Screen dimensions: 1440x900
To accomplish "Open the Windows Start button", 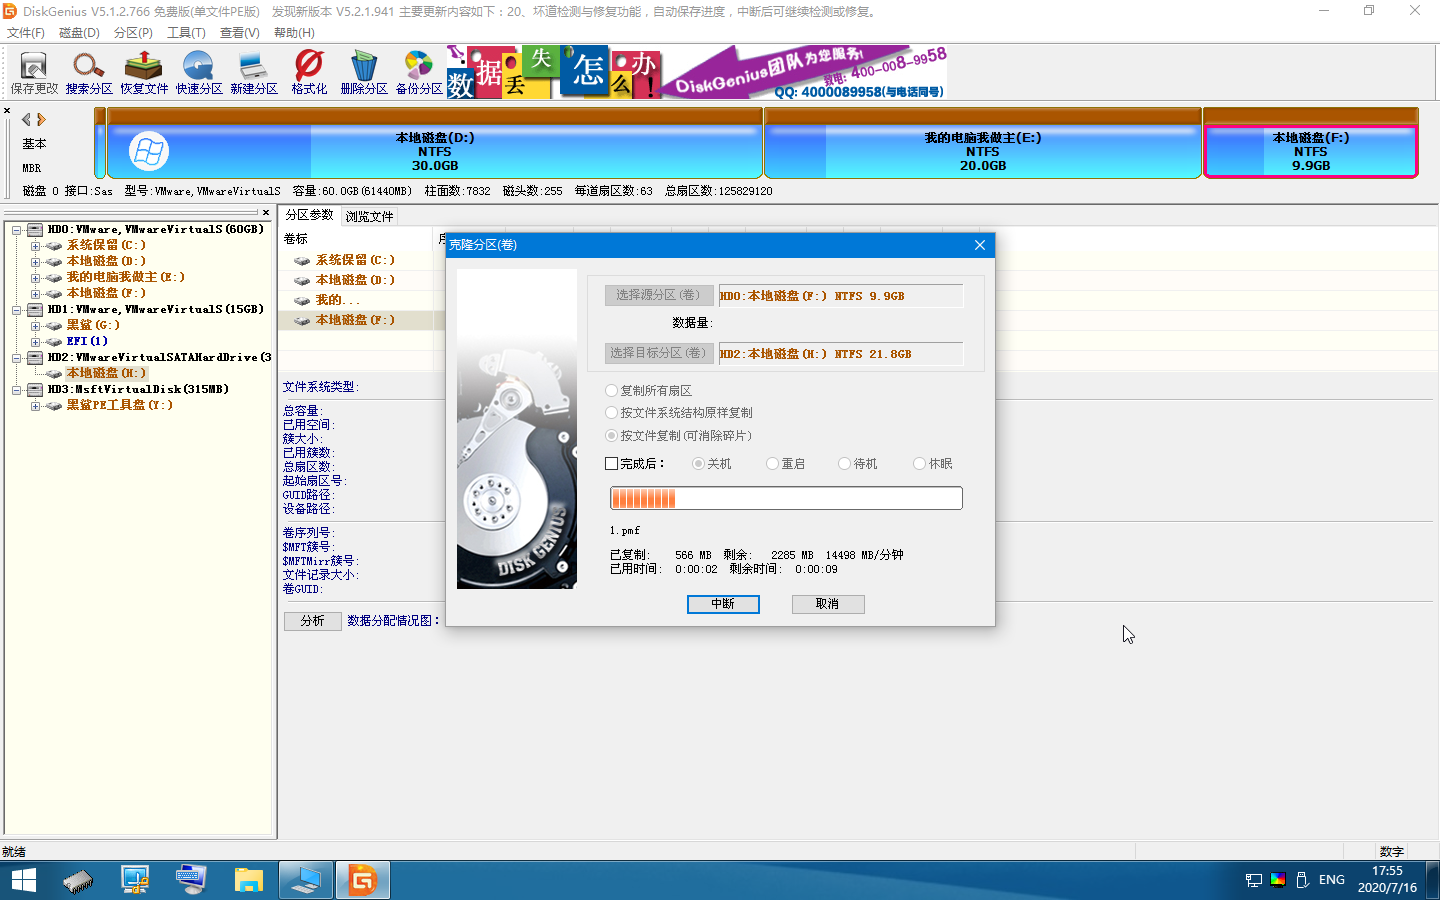I will [23, 880].
